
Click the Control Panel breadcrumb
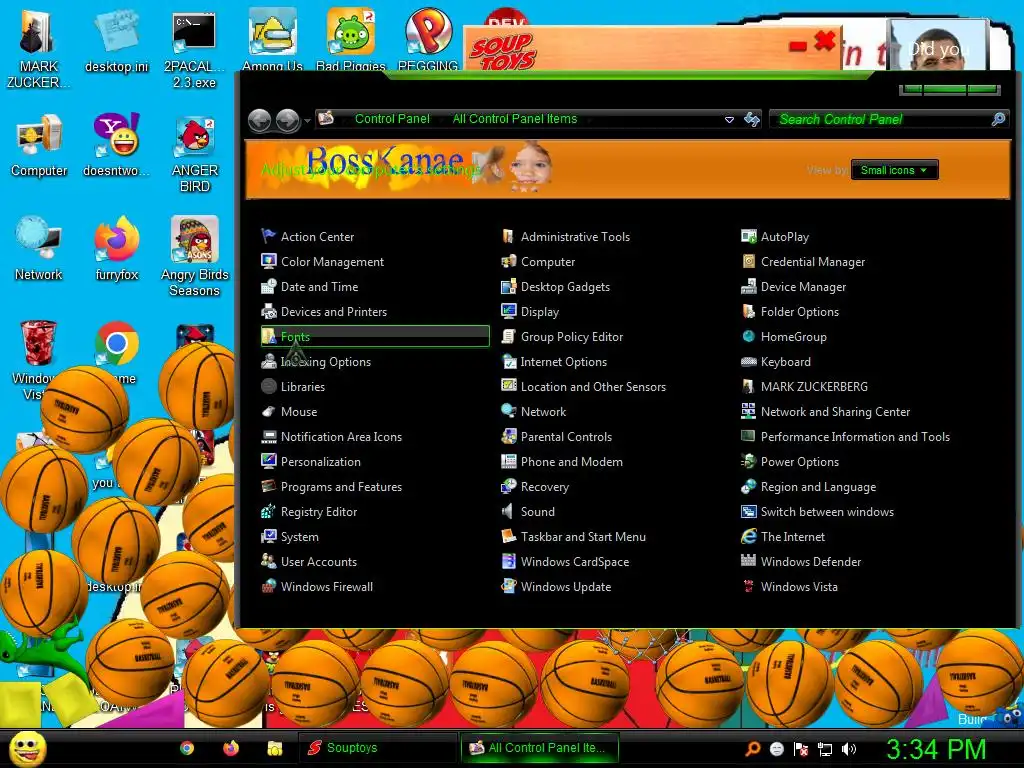[392, 119]
